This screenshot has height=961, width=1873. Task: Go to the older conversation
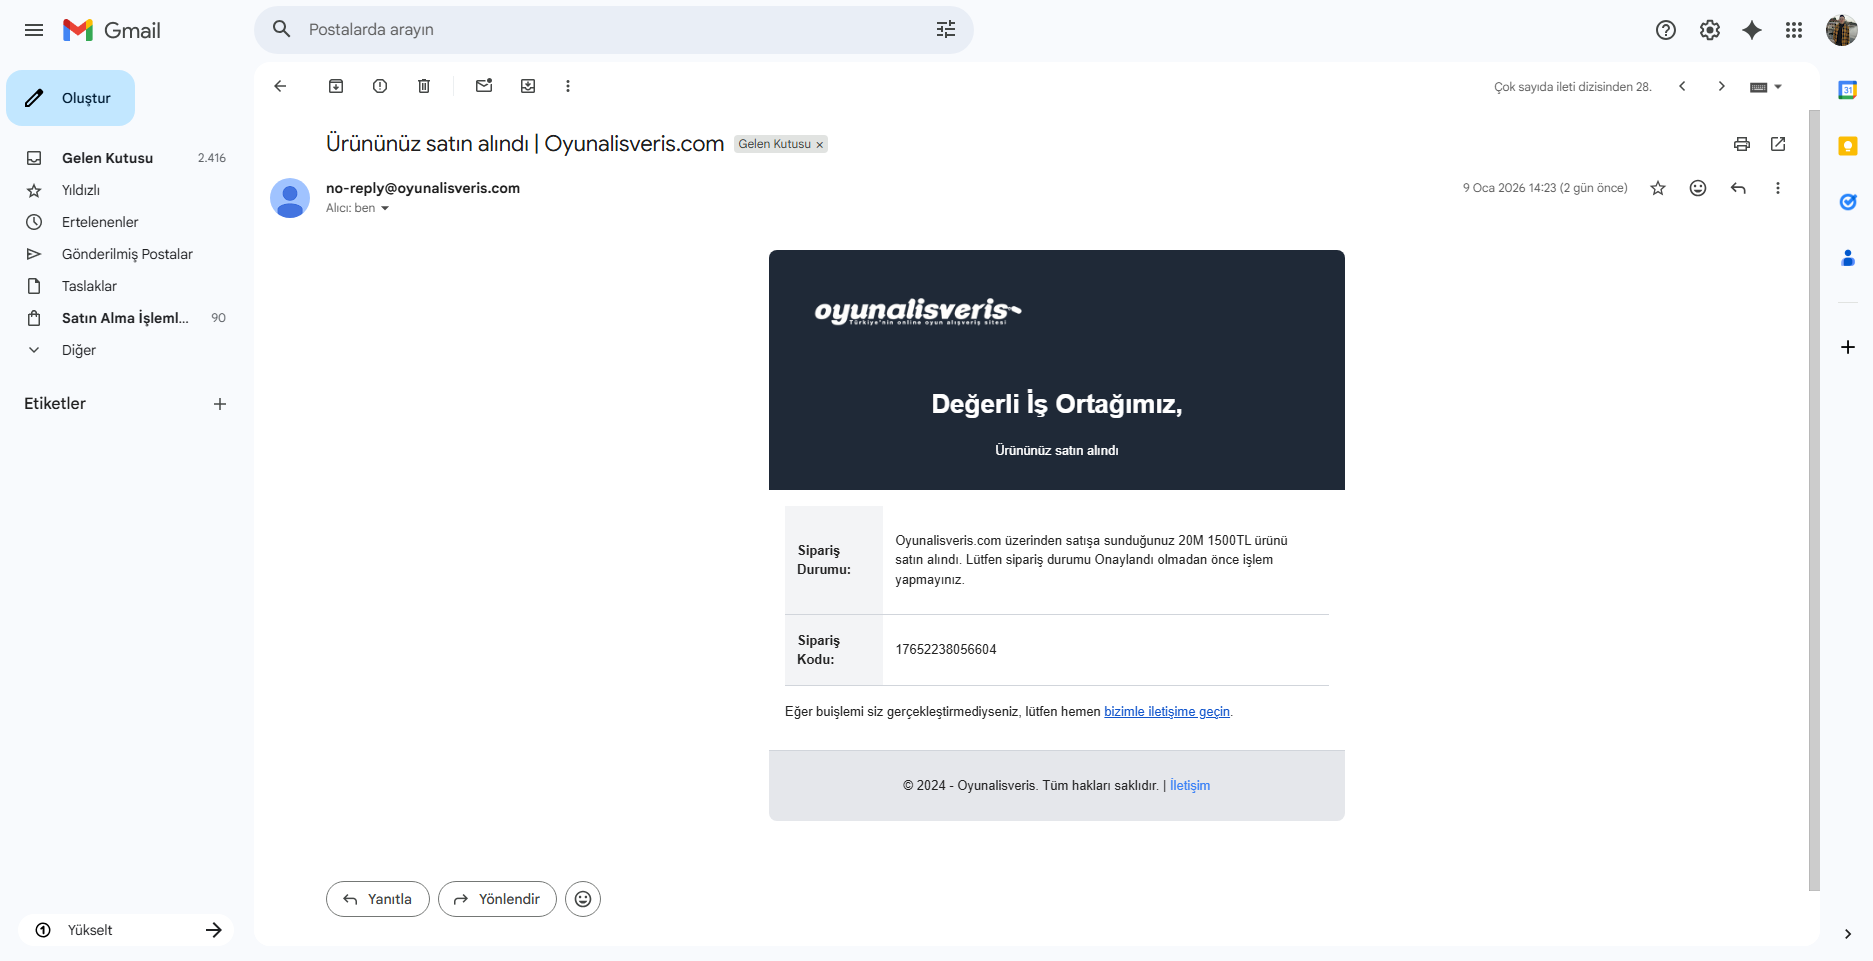click(1721, 86)
